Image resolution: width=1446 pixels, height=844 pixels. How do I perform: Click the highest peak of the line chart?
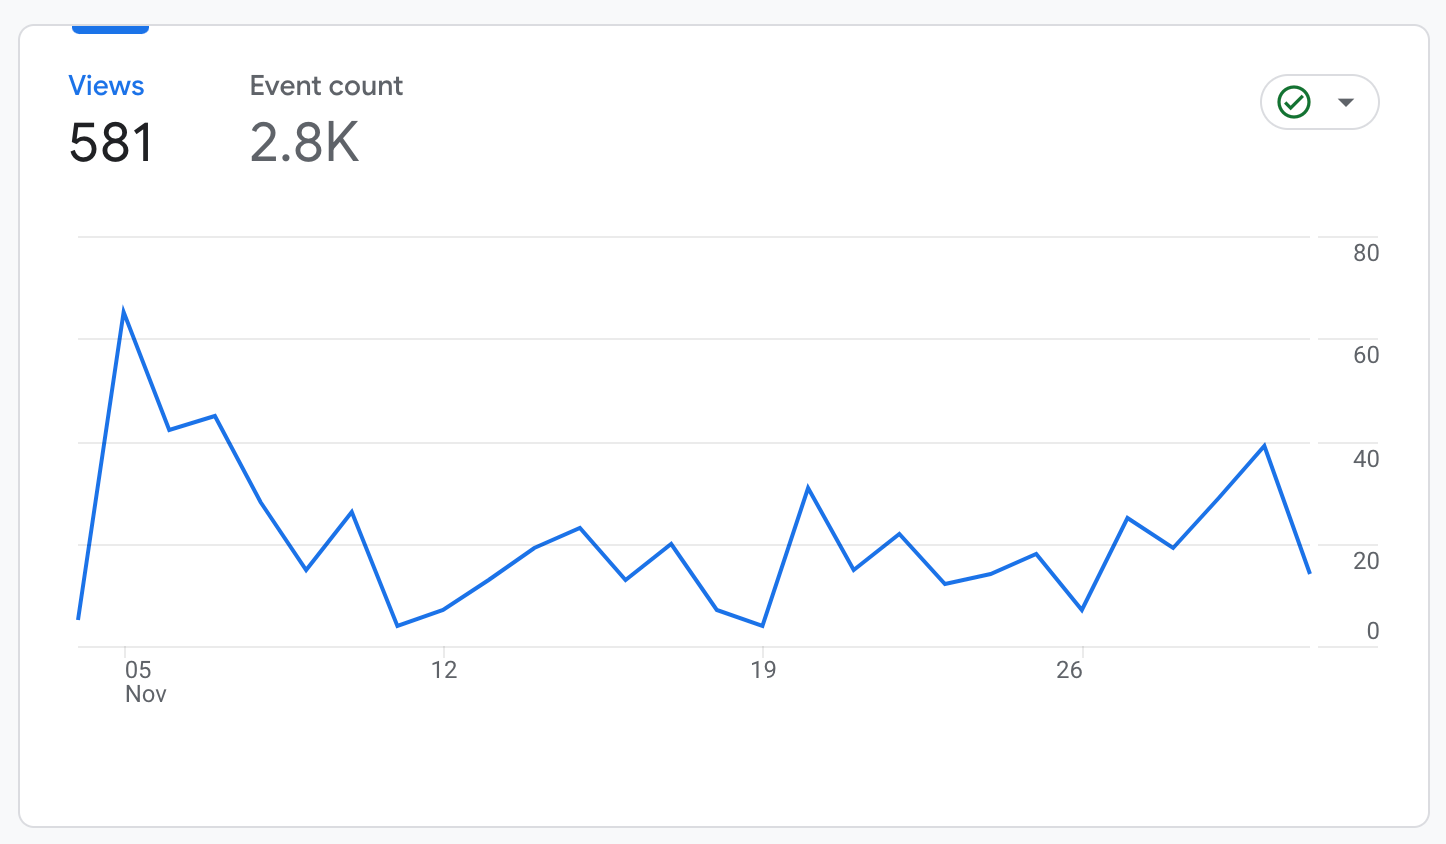coord(123,311)
